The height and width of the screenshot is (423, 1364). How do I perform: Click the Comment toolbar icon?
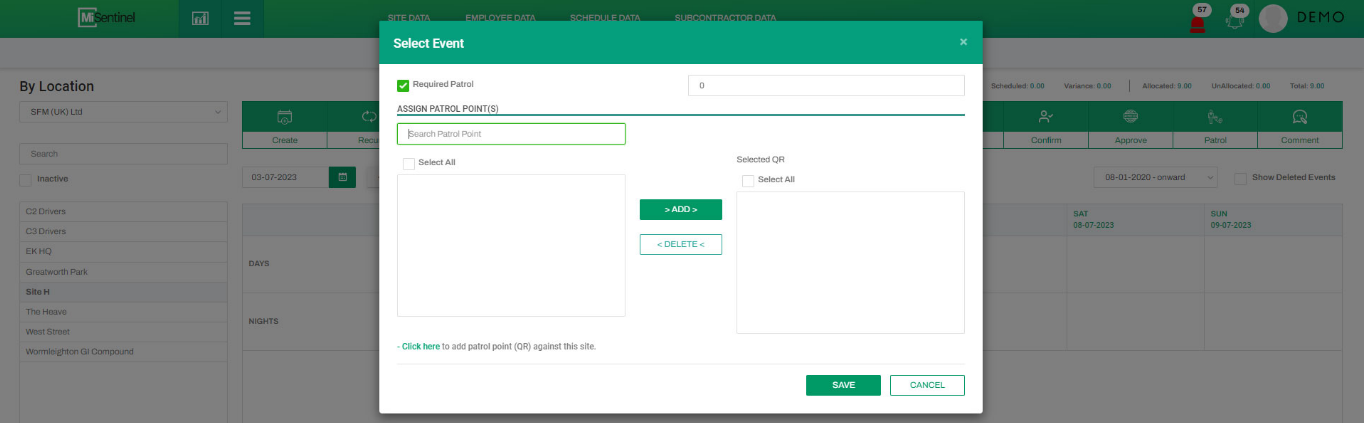point(1300,117)
